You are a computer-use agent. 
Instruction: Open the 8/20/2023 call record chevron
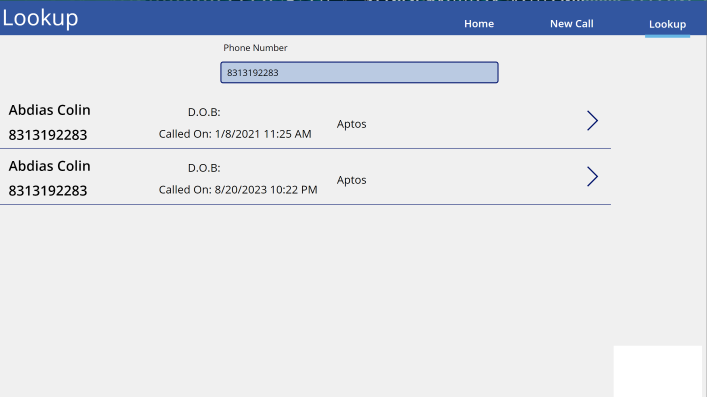pyautogui.click(x=592, y=176)
